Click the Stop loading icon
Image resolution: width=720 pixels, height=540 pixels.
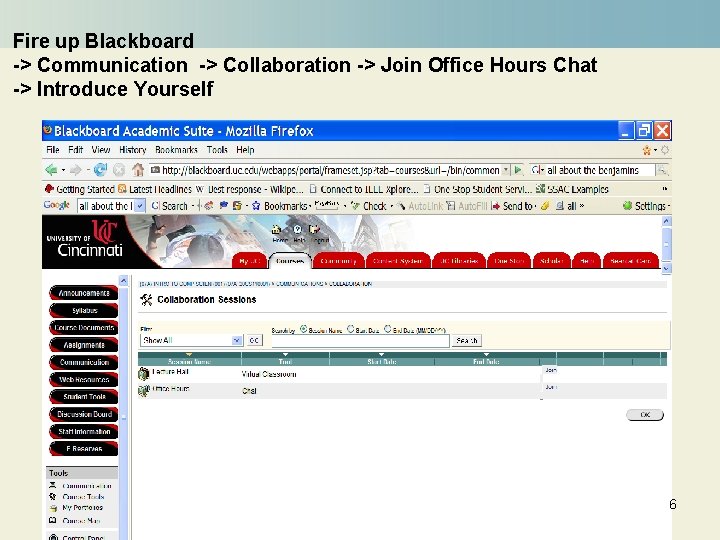[119, 170]
